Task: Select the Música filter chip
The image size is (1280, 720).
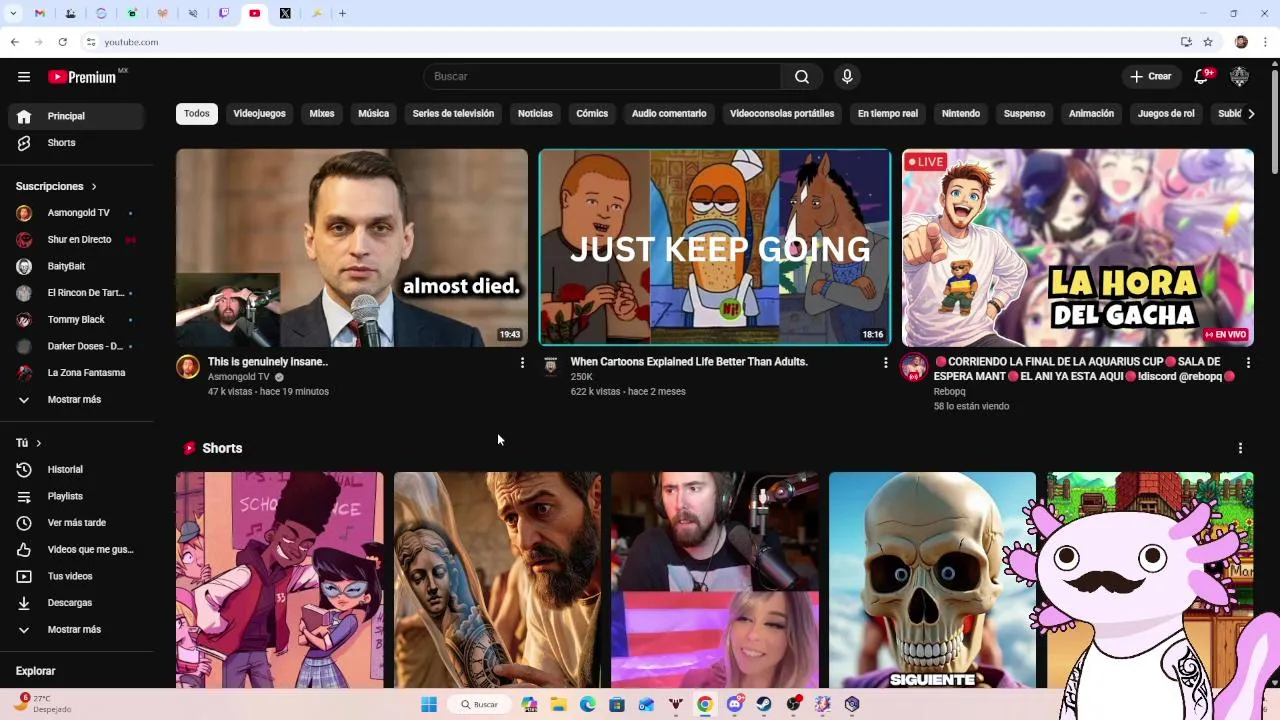Action: click(x=373, y=114)
